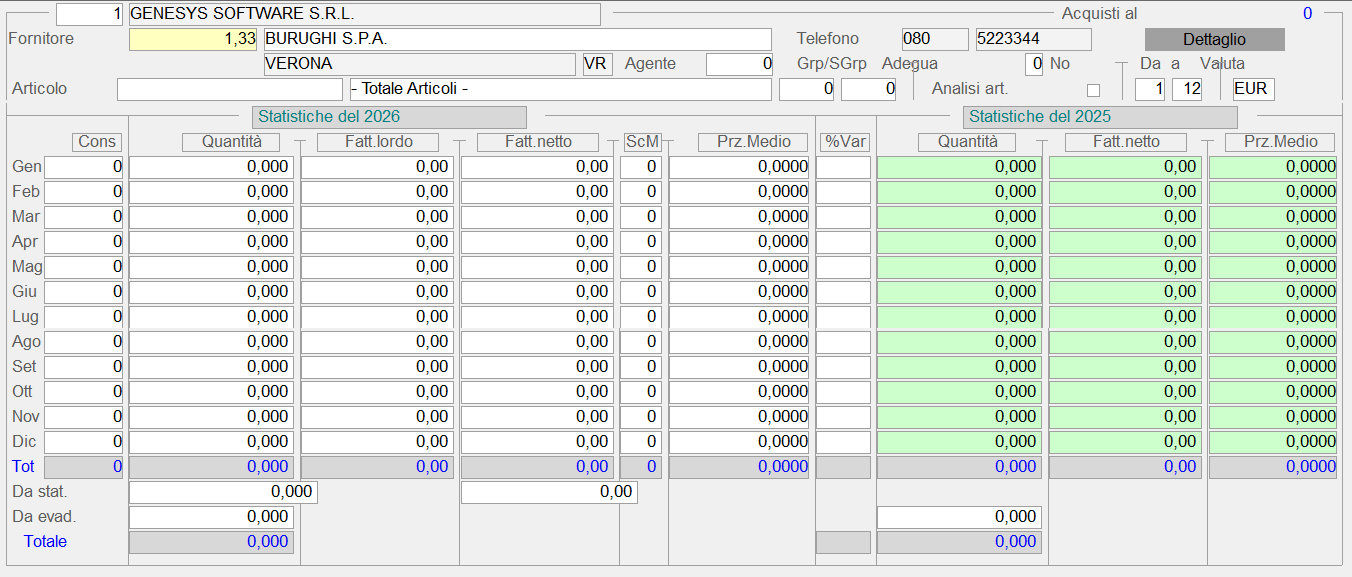Select the Dic 2025 Quantità green cell

[x=959, y=442]
